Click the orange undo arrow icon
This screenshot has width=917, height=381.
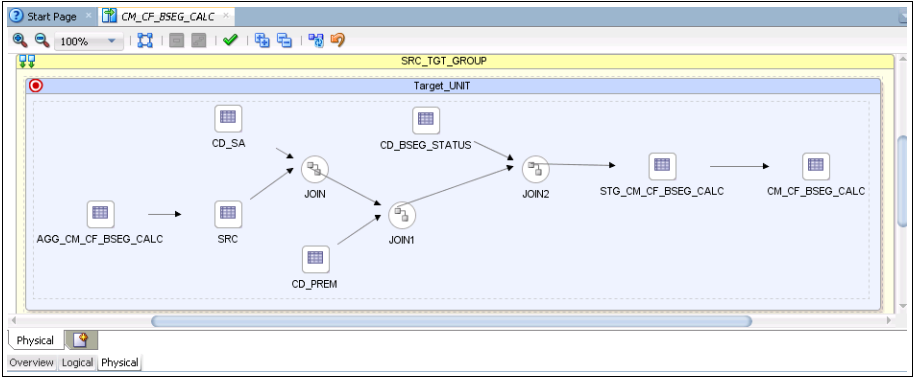[338, 40]
